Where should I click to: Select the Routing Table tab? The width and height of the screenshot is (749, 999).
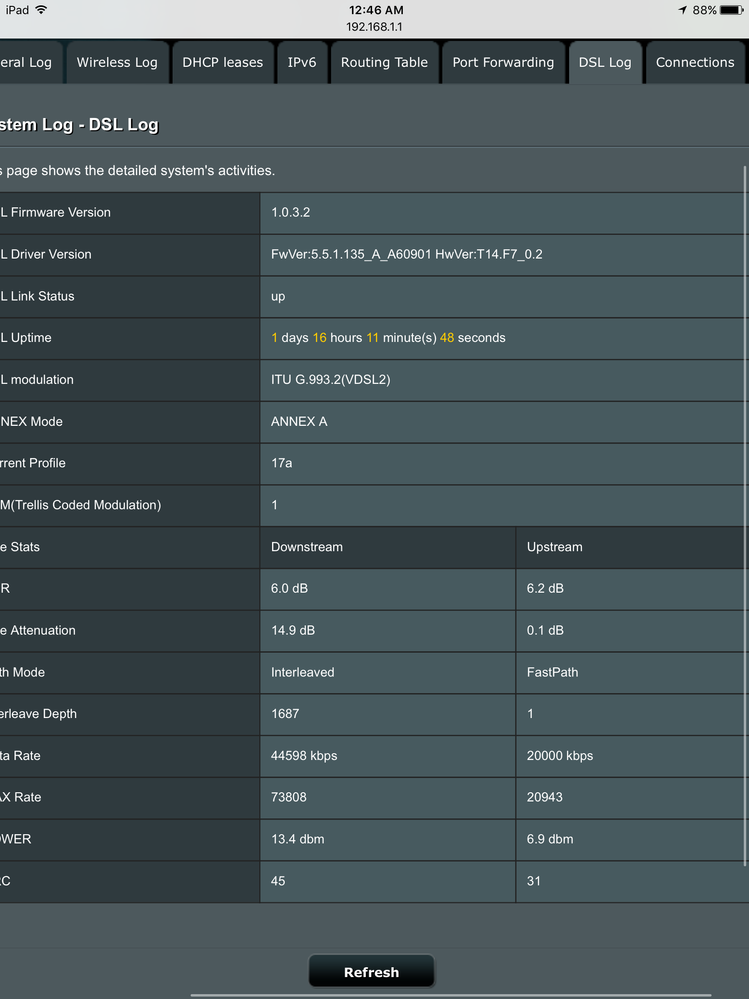[x=384, y=62]
